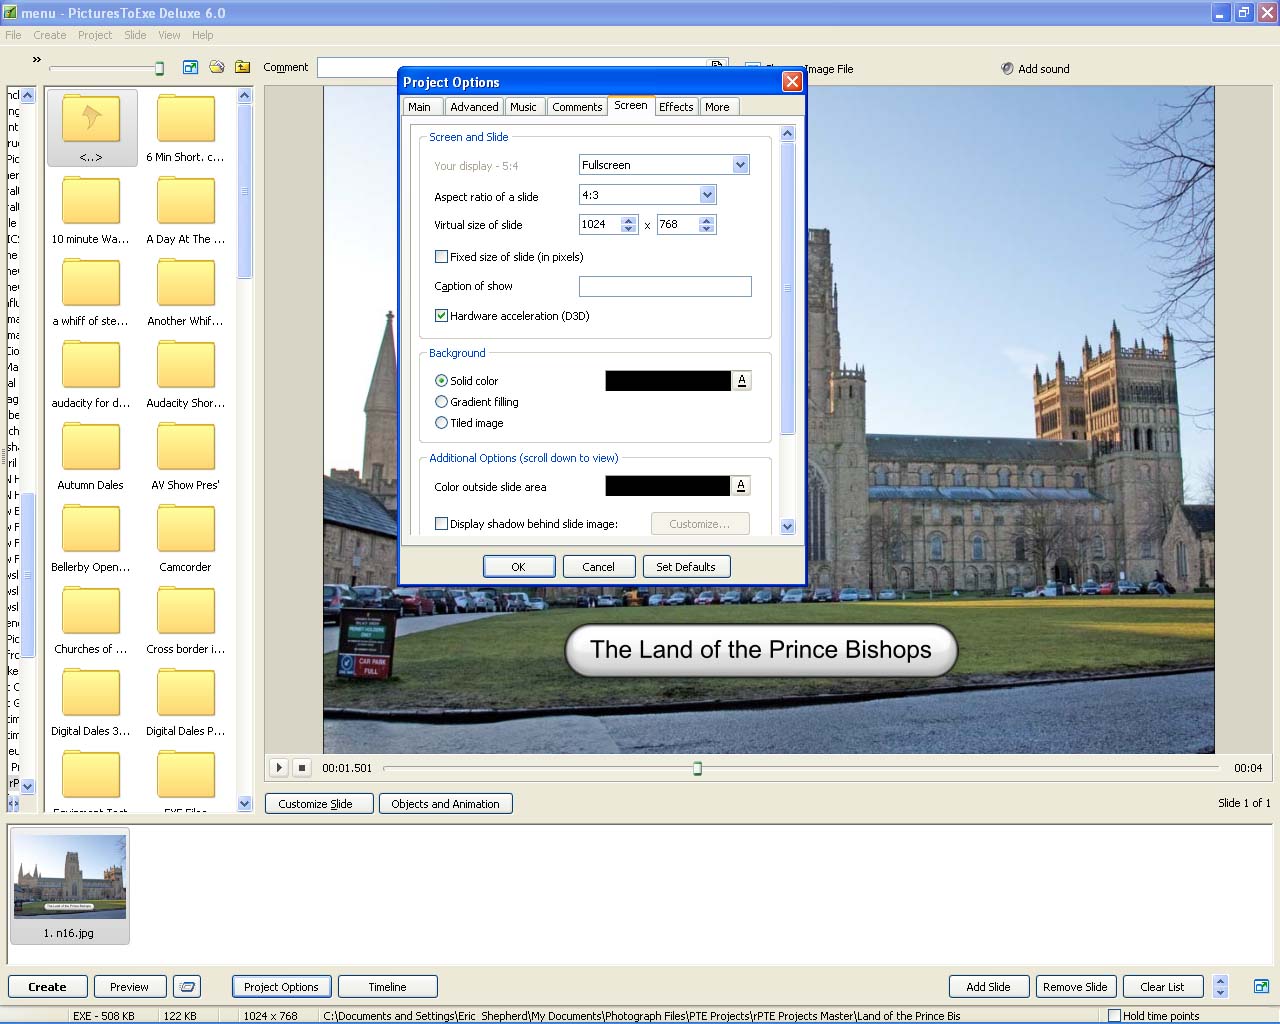Screen dimensions: 1280x1024
Task: Click the Set Defaults button
Action: coord(685,567)
